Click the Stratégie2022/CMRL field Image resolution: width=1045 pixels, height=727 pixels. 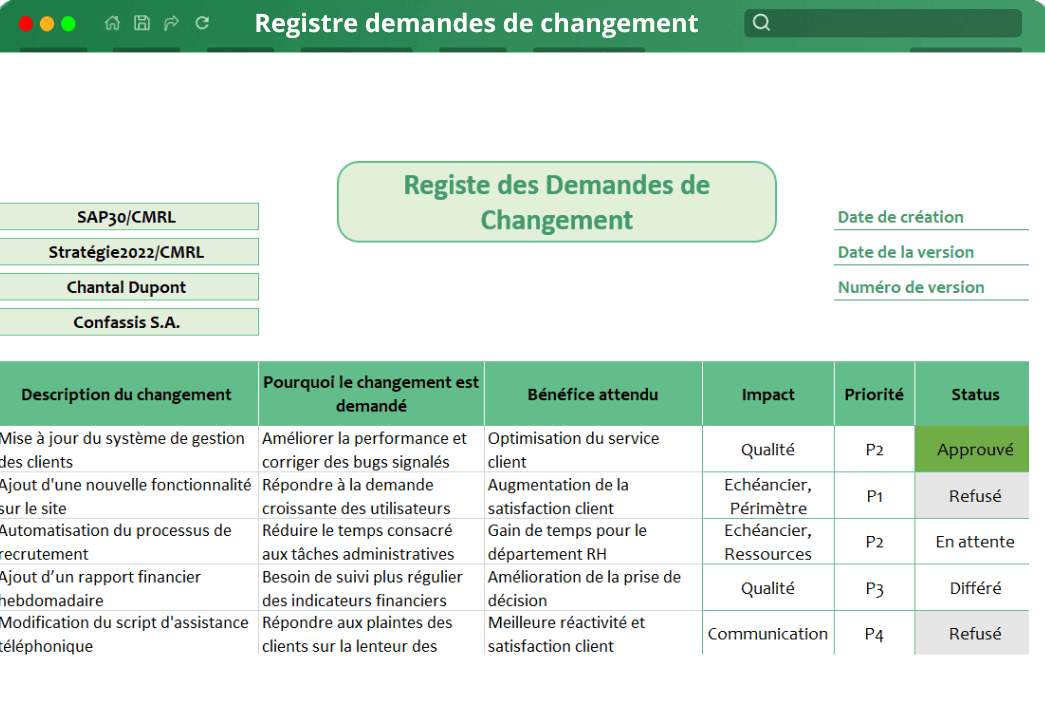[130, 251]
